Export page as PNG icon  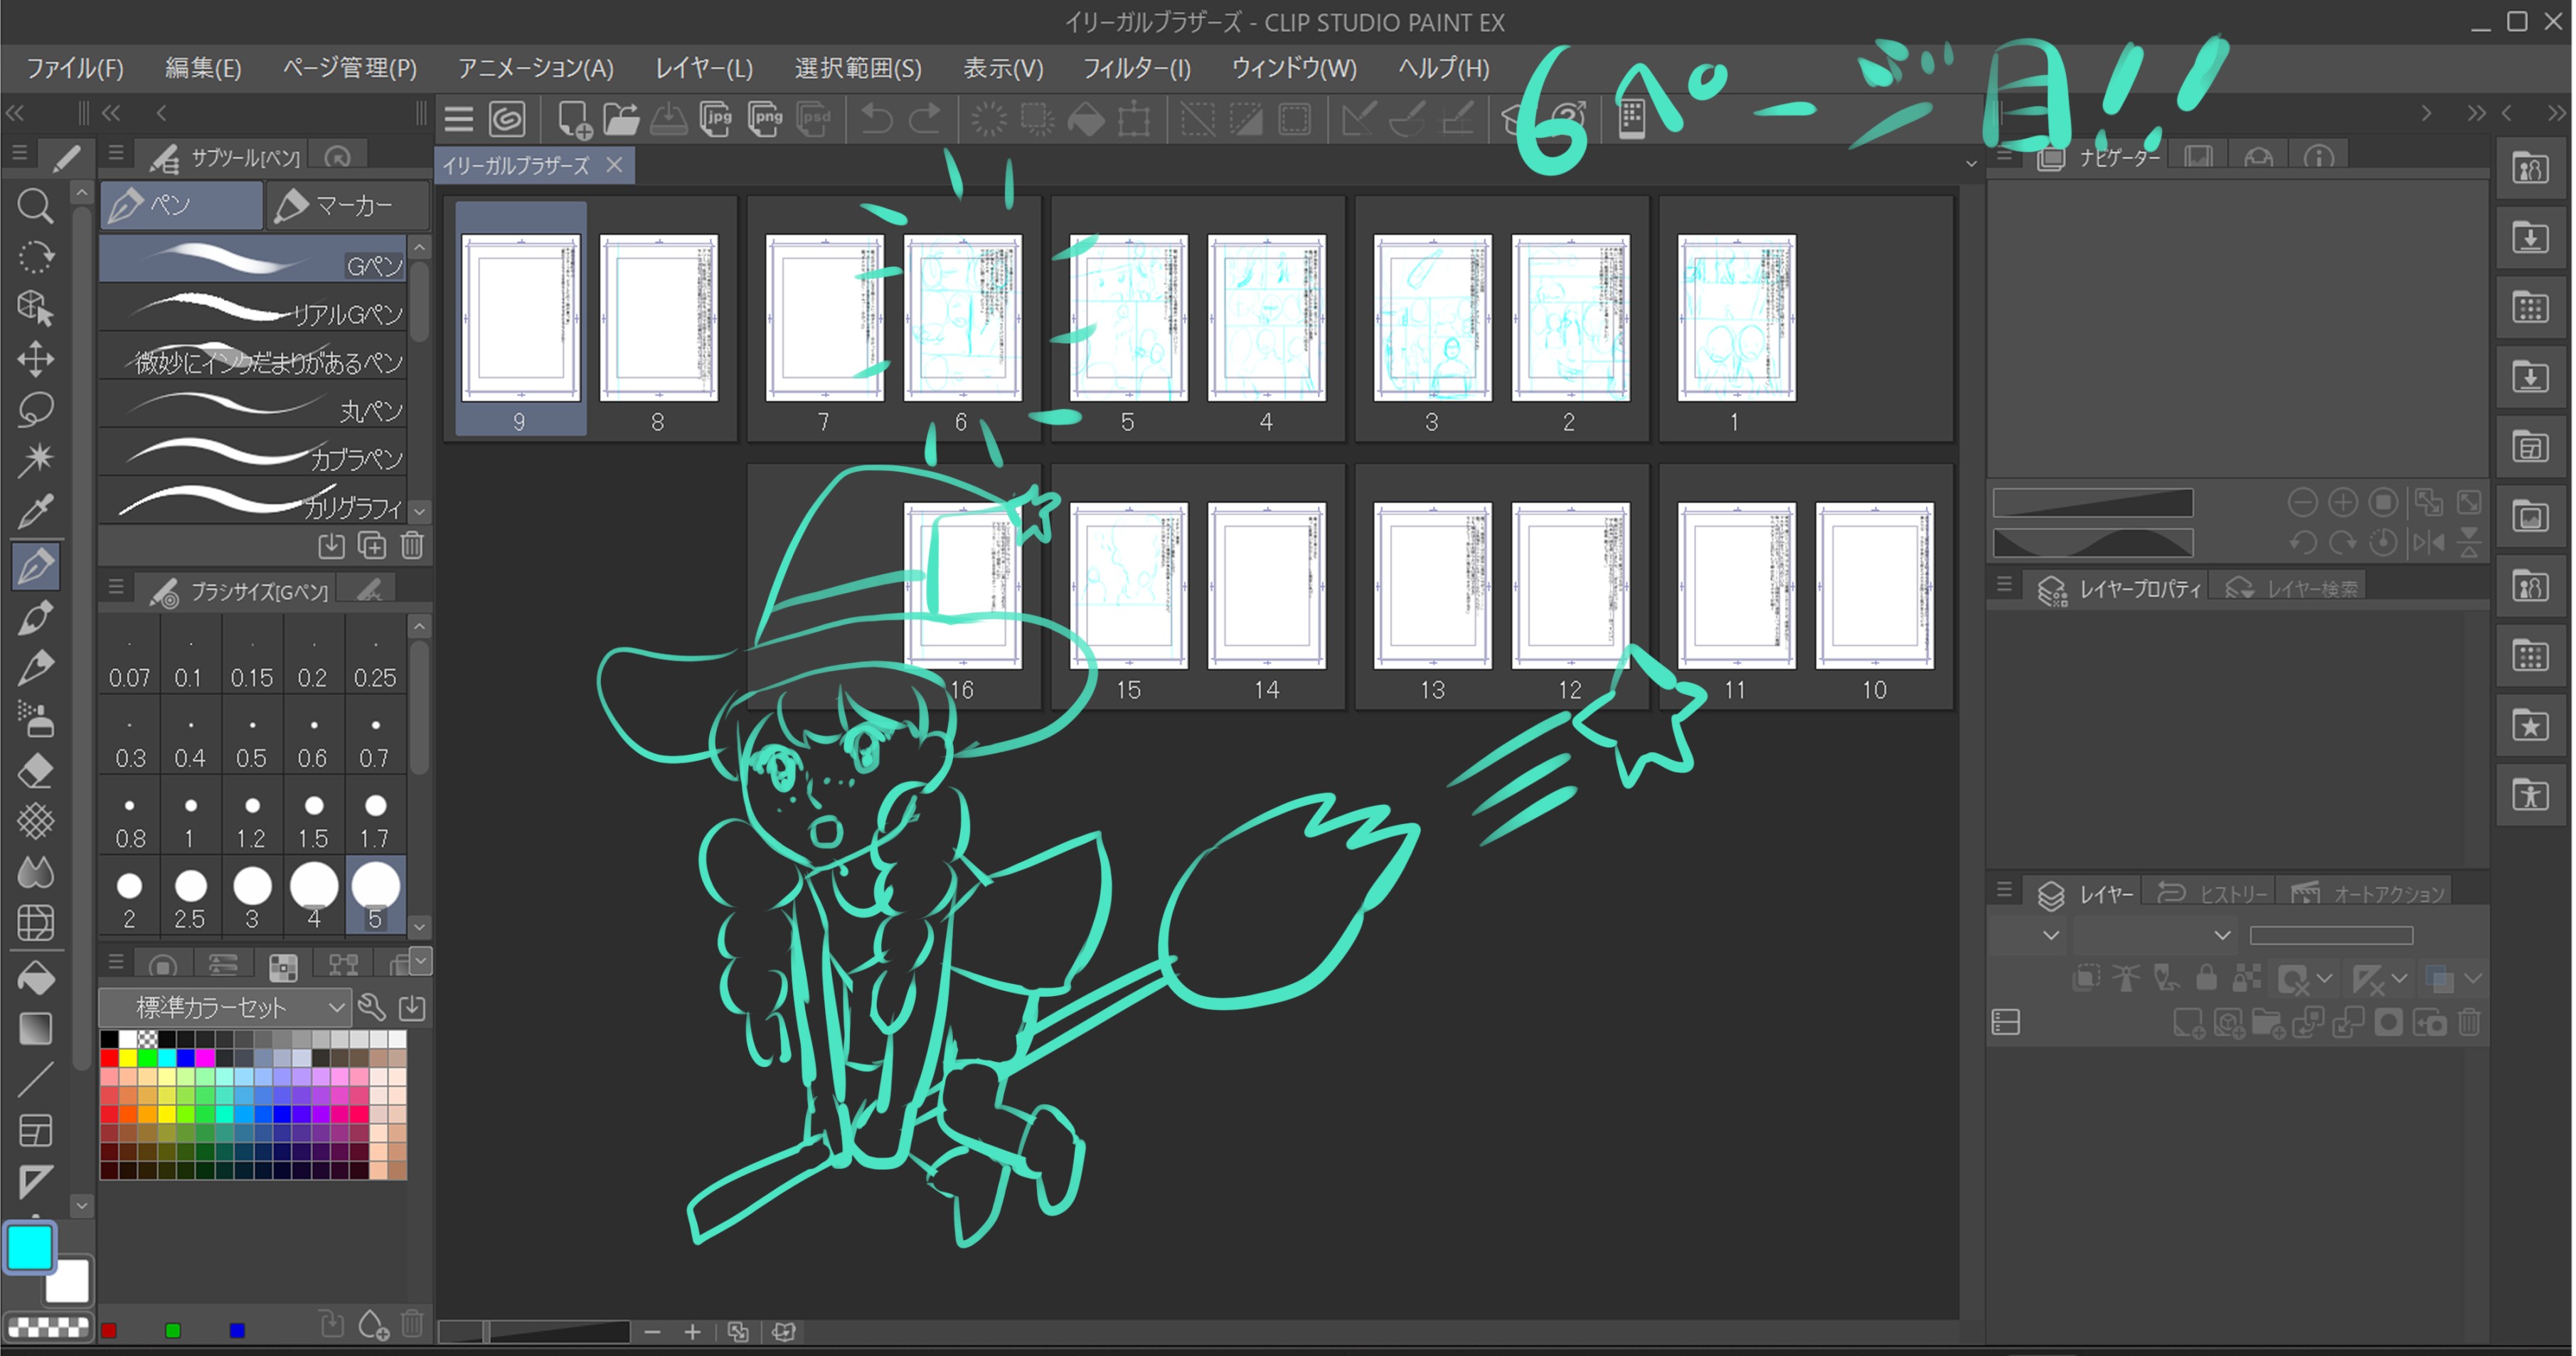(x=765, y=120)
